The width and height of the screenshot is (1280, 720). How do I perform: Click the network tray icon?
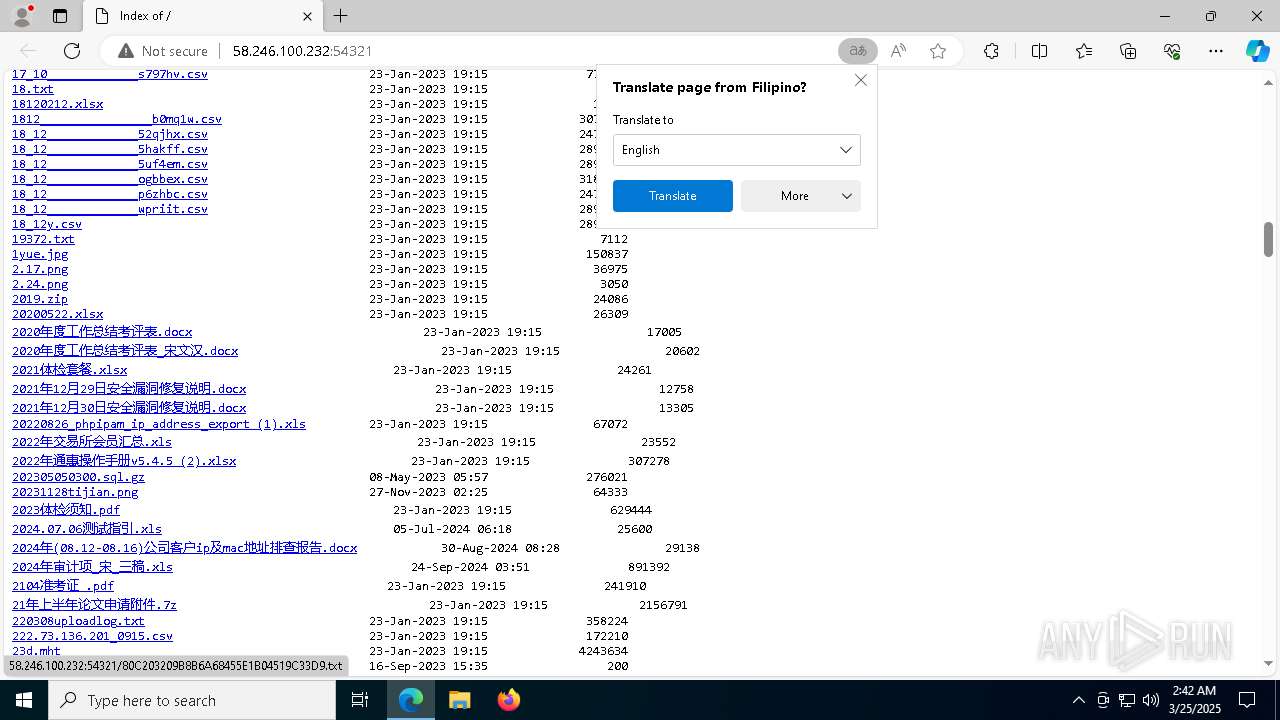(x=1127, y=700)
